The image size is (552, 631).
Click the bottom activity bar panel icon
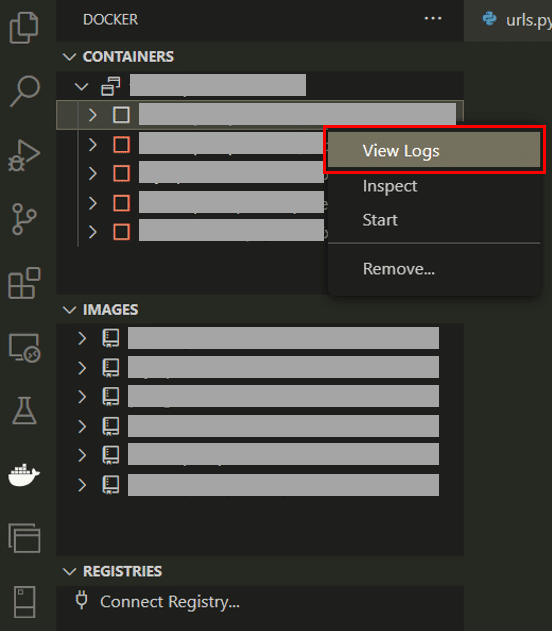pyautogui.click(x=25, y=602)
